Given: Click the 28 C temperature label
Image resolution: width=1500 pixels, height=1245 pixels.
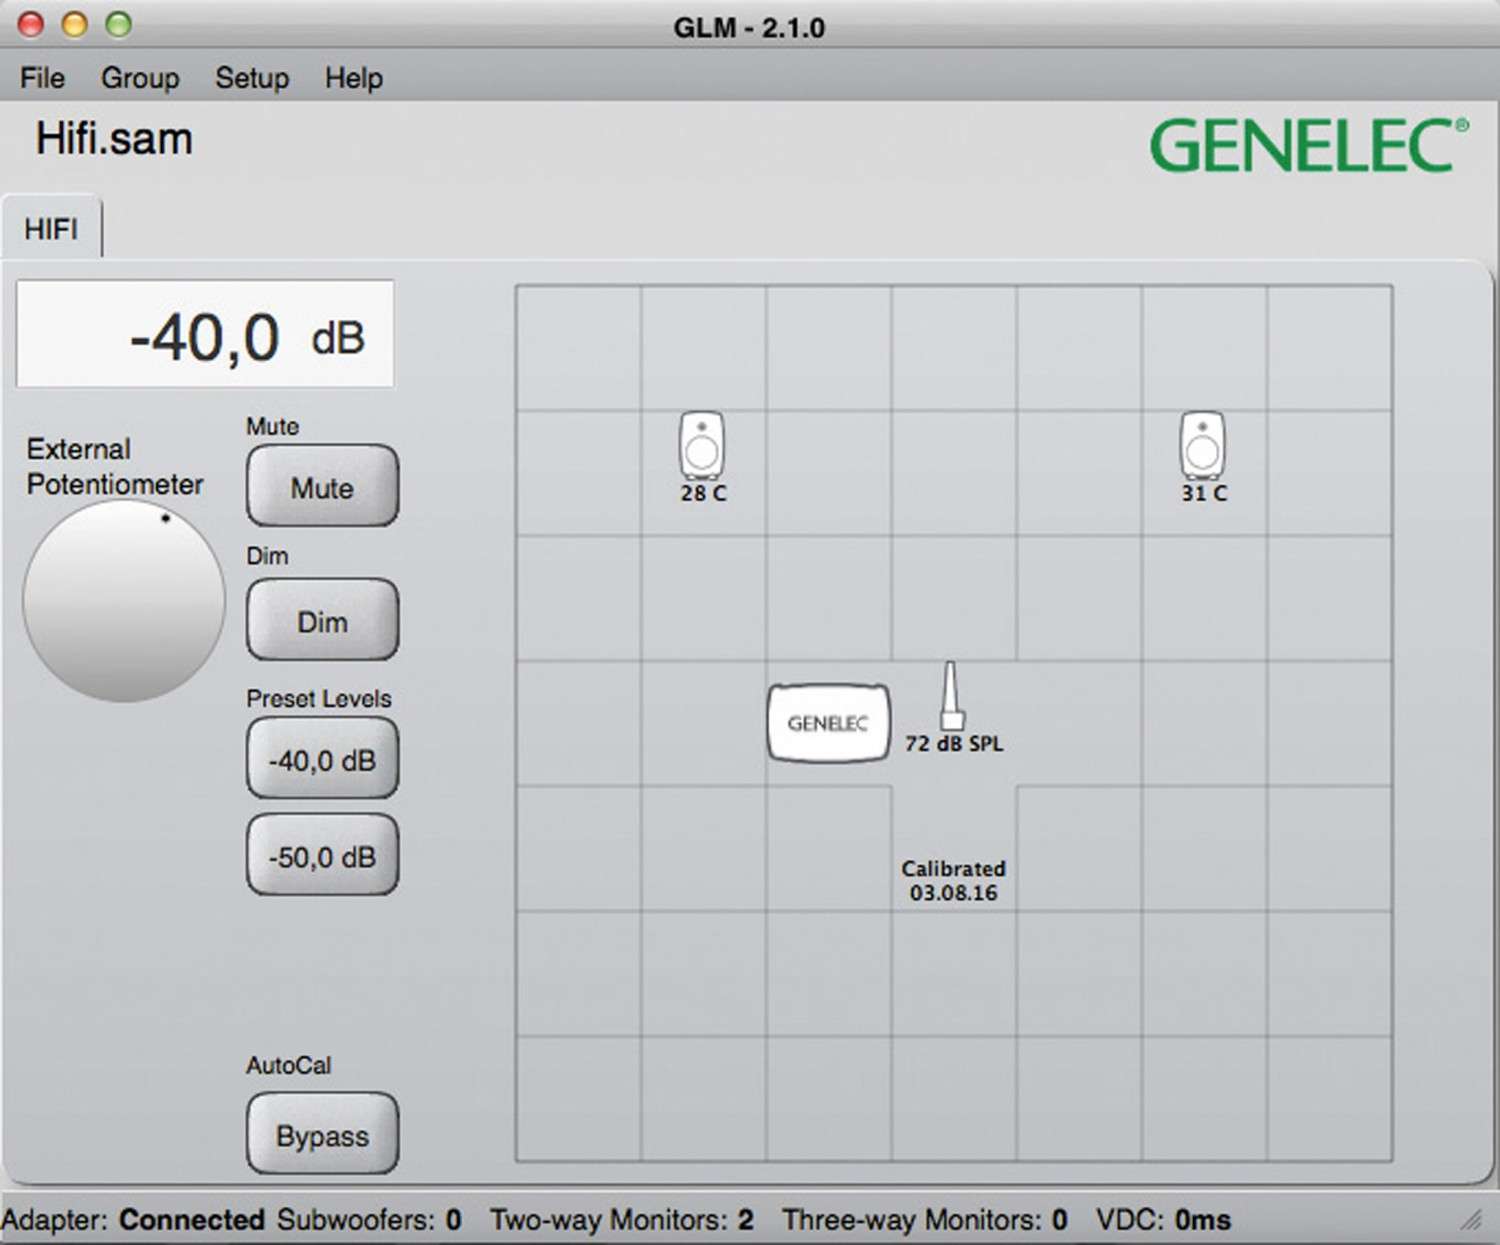Looking at the screenshot, I should point(703,493).
